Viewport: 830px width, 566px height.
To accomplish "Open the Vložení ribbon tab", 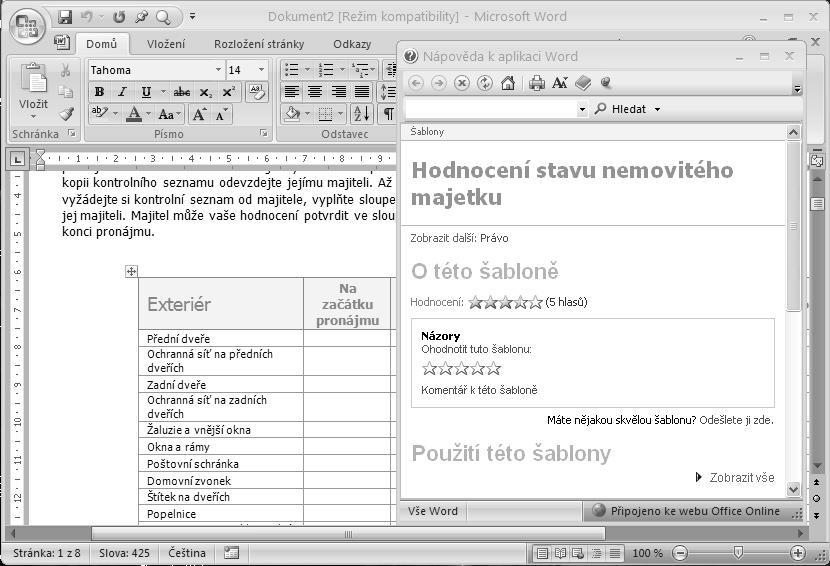I will click(x=166, y=44).
